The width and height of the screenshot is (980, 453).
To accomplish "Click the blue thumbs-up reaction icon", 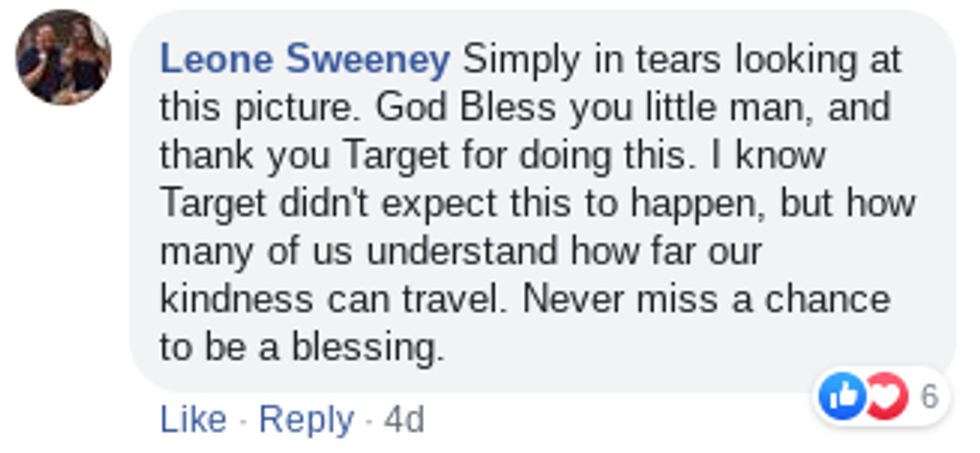I will click(x=842, y=397).
